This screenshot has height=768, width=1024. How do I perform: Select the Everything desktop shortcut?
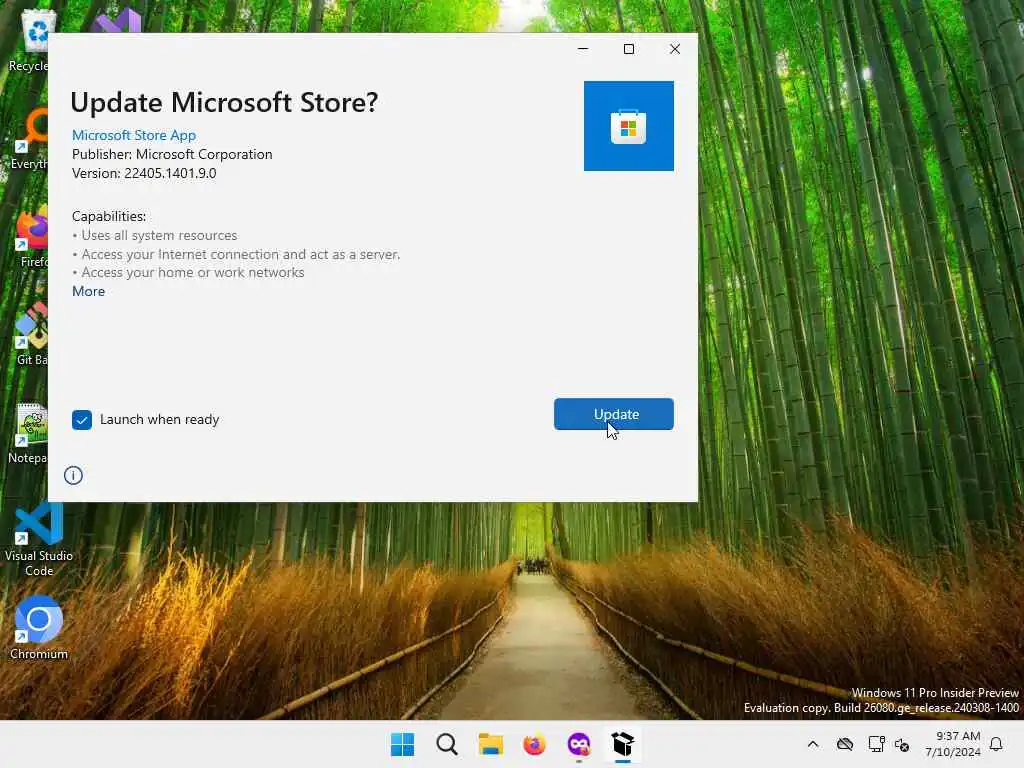[x=31, y=139]
